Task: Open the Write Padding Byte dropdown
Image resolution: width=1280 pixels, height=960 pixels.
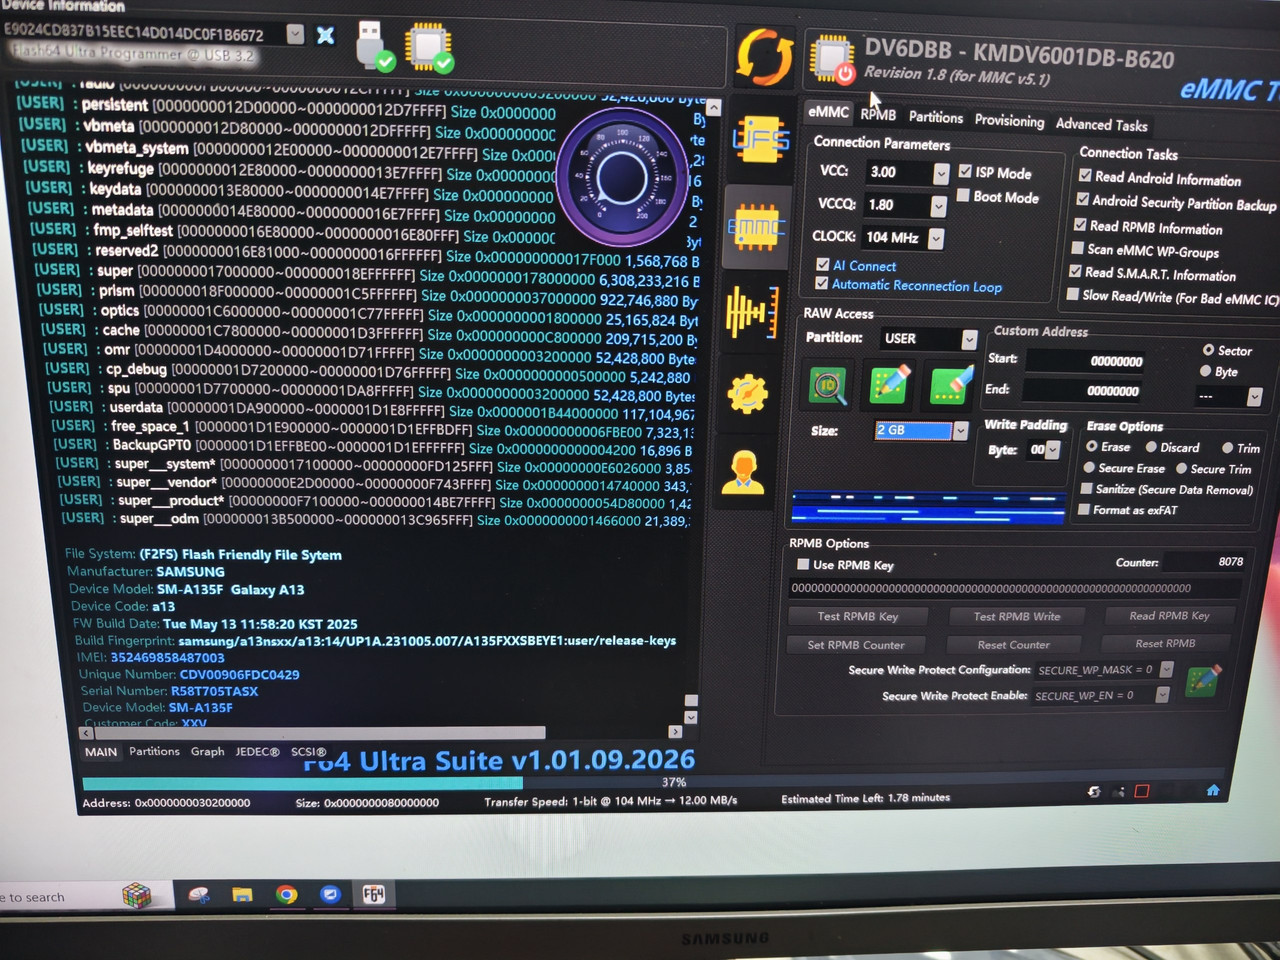Action: coord(1053,451)
